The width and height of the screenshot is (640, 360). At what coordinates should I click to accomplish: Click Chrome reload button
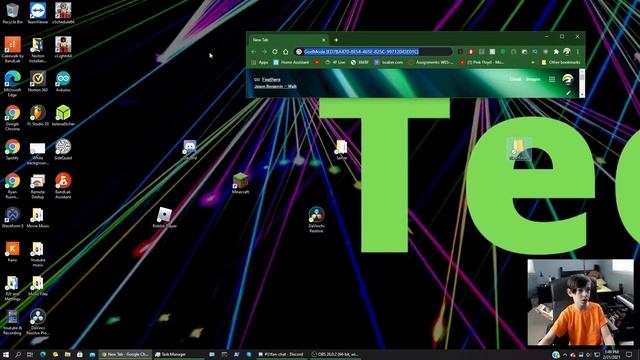(x=275, y=52)
